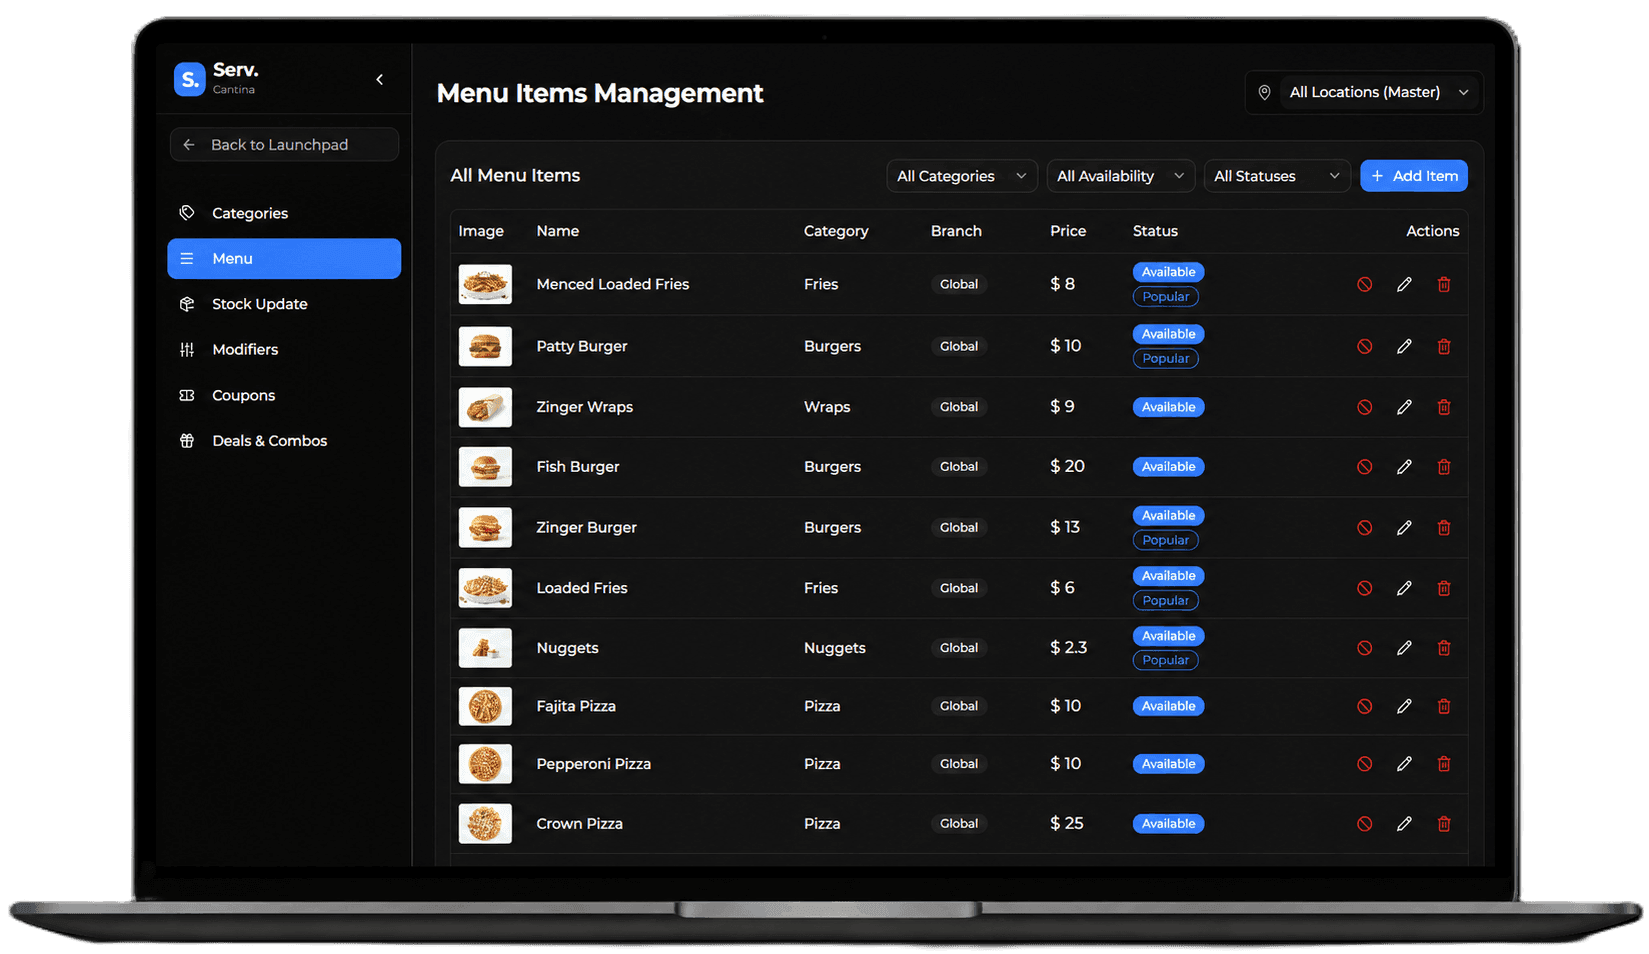Viewport: 1649px width, 954px height.
Task: Go to Stock Update section
Action: 284,304
